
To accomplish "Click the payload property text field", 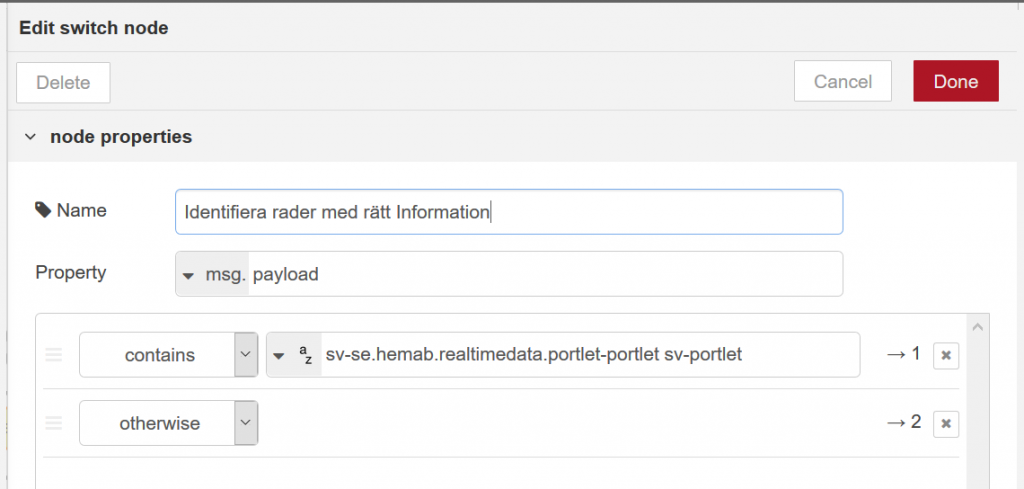I will click(545, 274).
